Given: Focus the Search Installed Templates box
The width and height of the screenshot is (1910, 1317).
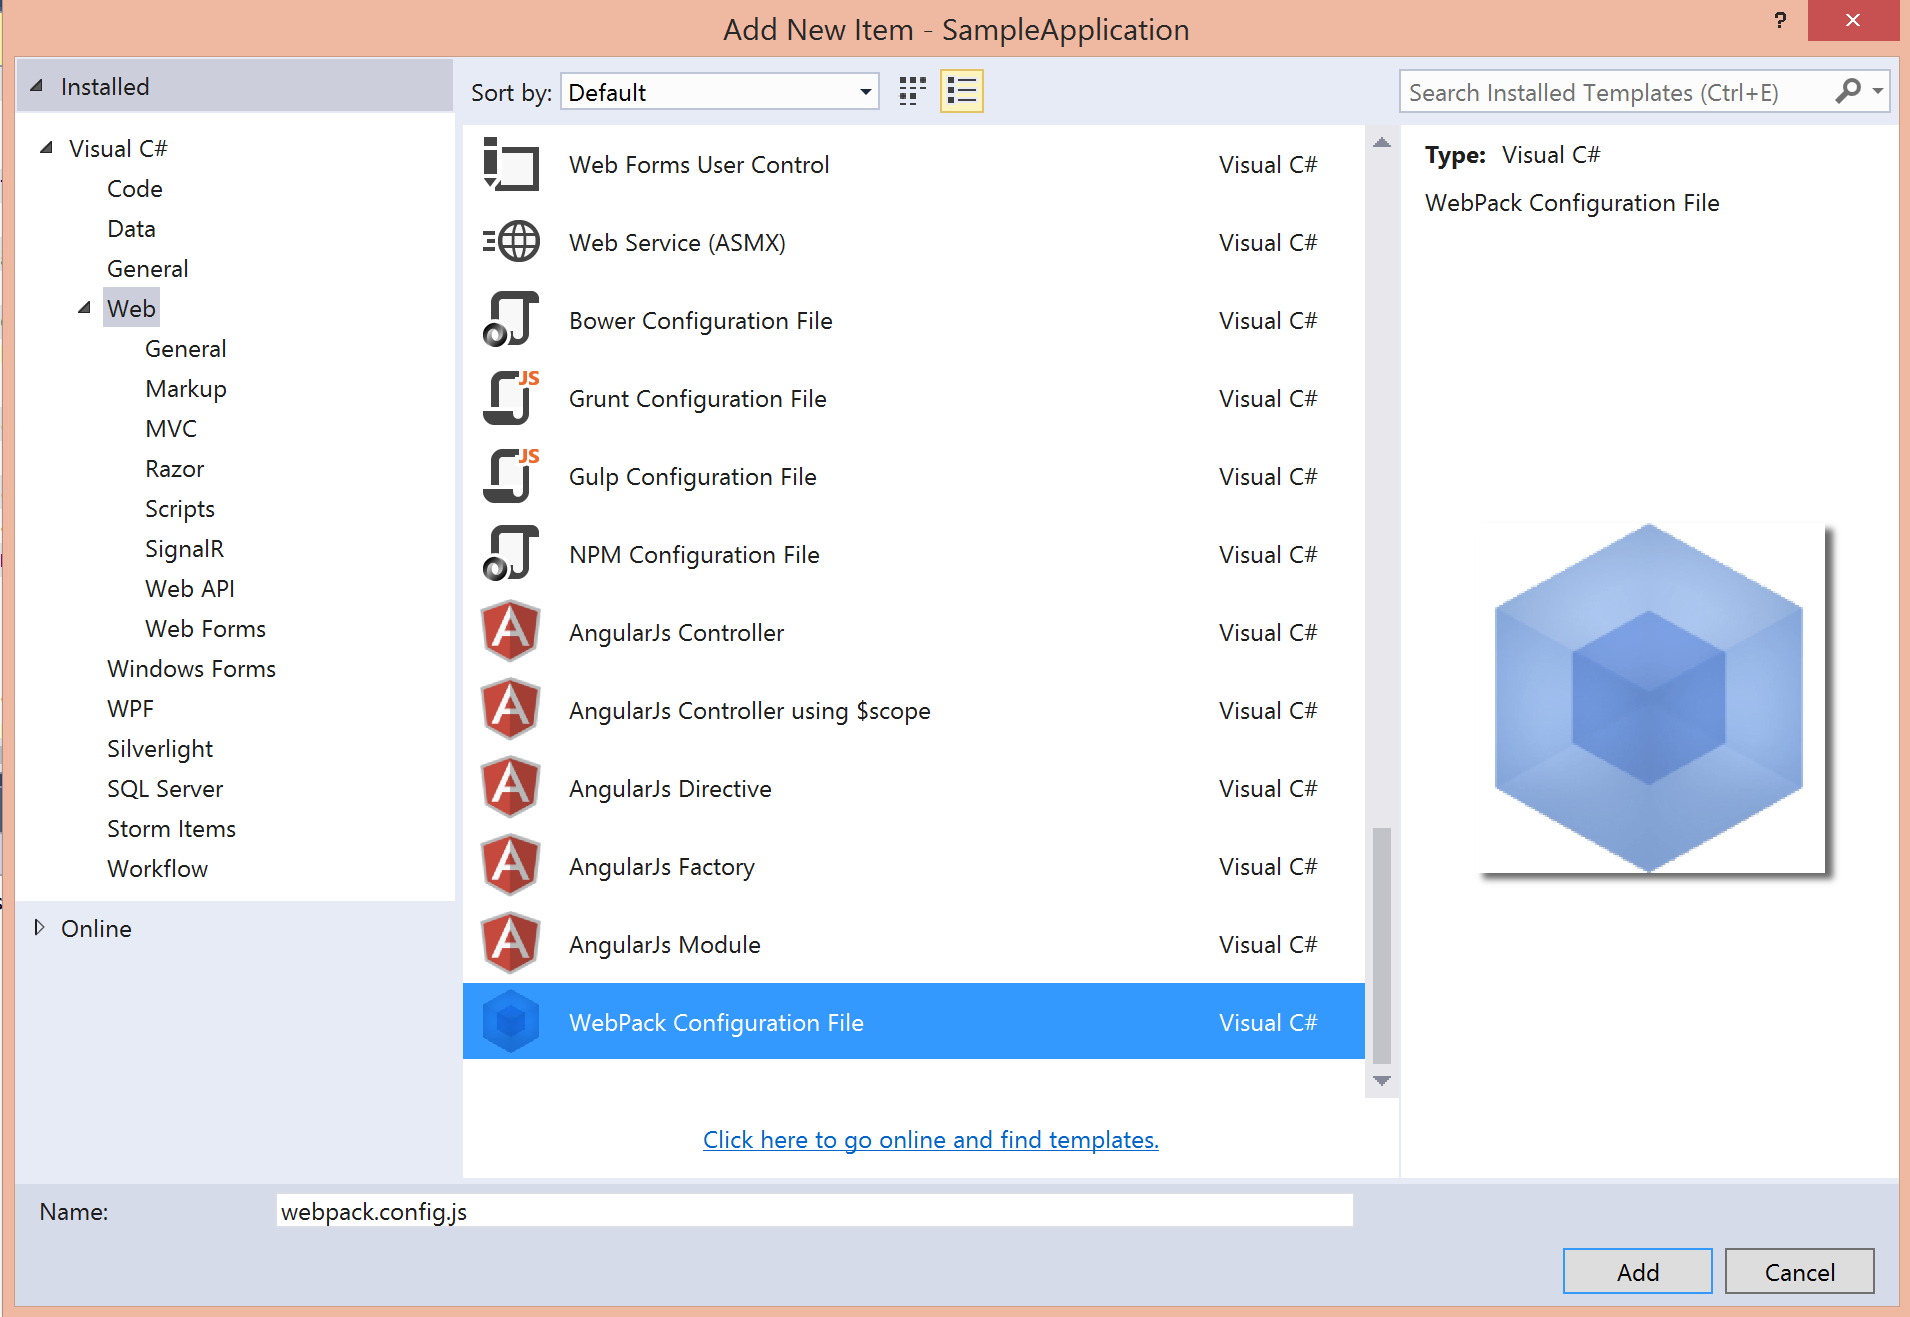Looking at the screenshot, I should coord(1615,92).
